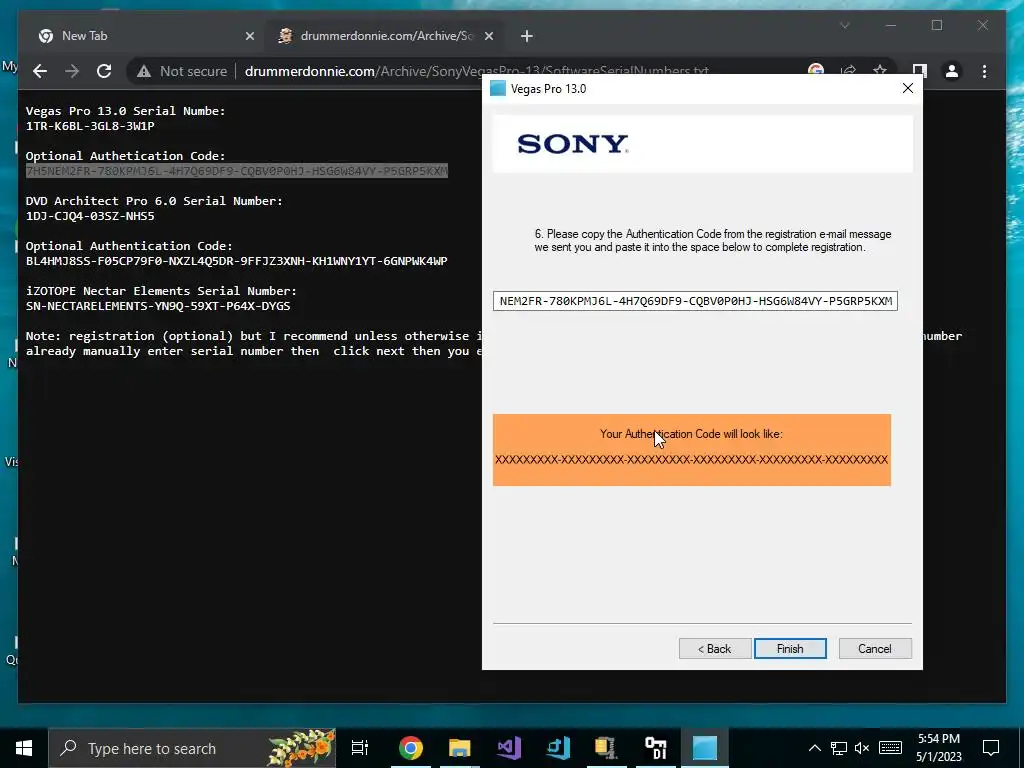This screenshot has height=768, width=1024.
Task: Open the notification center icon
Action: (x=991, y=748)
